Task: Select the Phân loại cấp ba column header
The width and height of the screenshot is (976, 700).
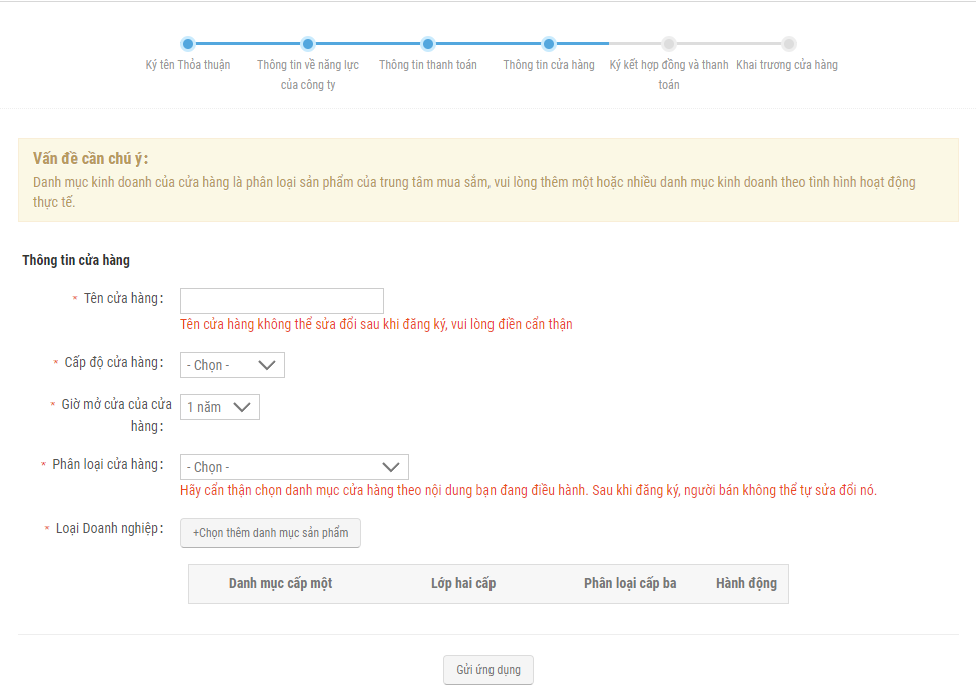Action: click(630, 584)
